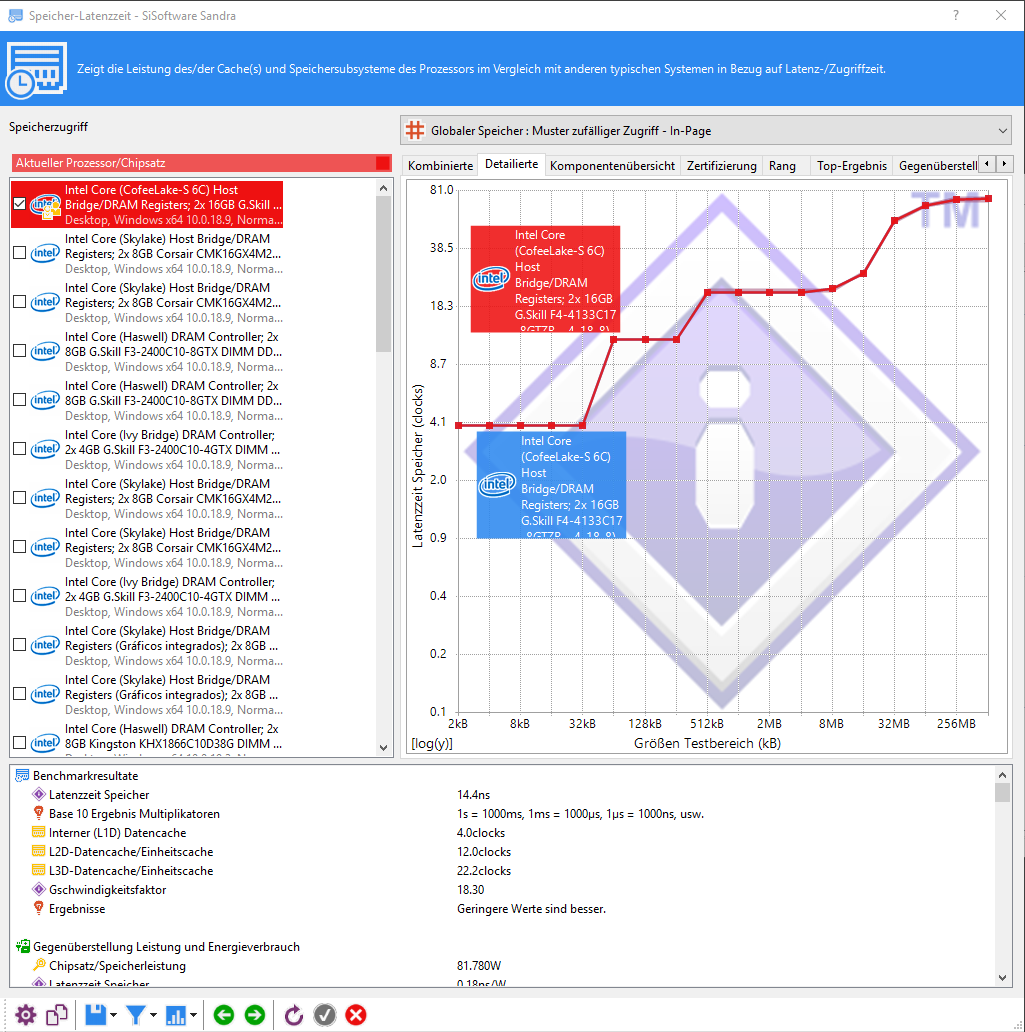Click the icon beside Gegenüberstellung Leistung und Energieverbrauch
The width and height of the screenshot is (1025, 1032).
pos(22,946)
